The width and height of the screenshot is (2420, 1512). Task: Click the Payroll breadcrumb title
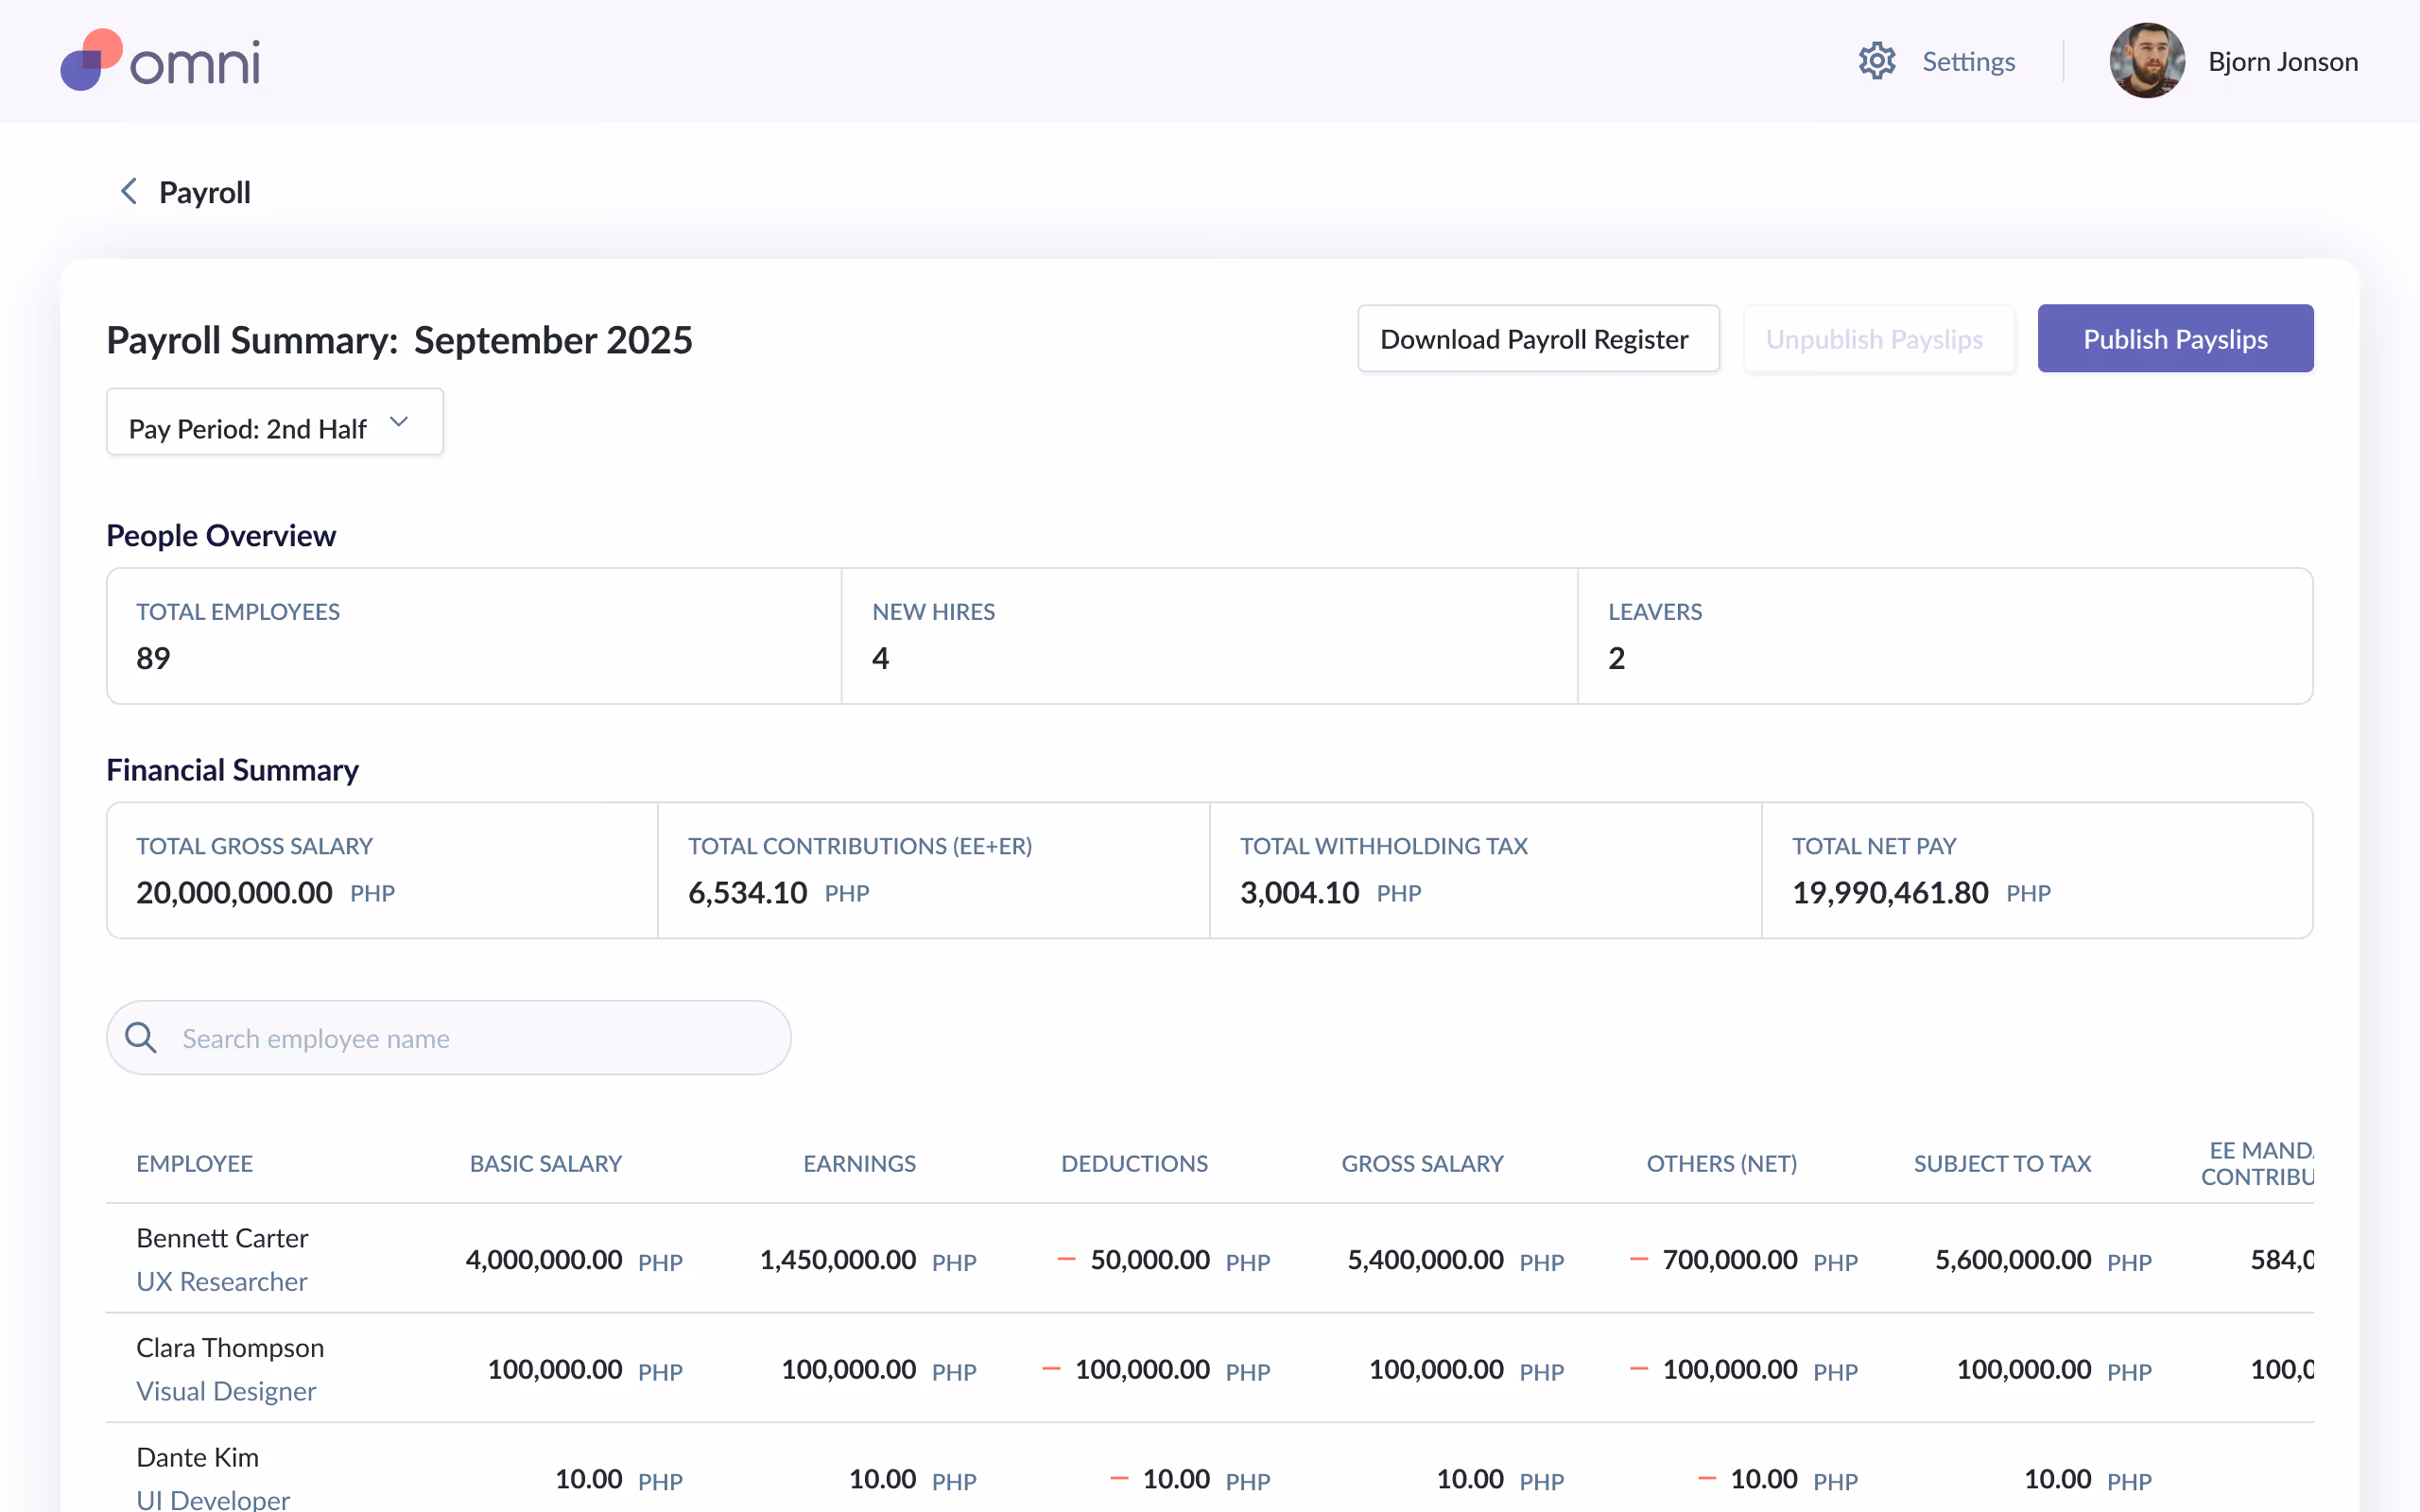[204, 192]
